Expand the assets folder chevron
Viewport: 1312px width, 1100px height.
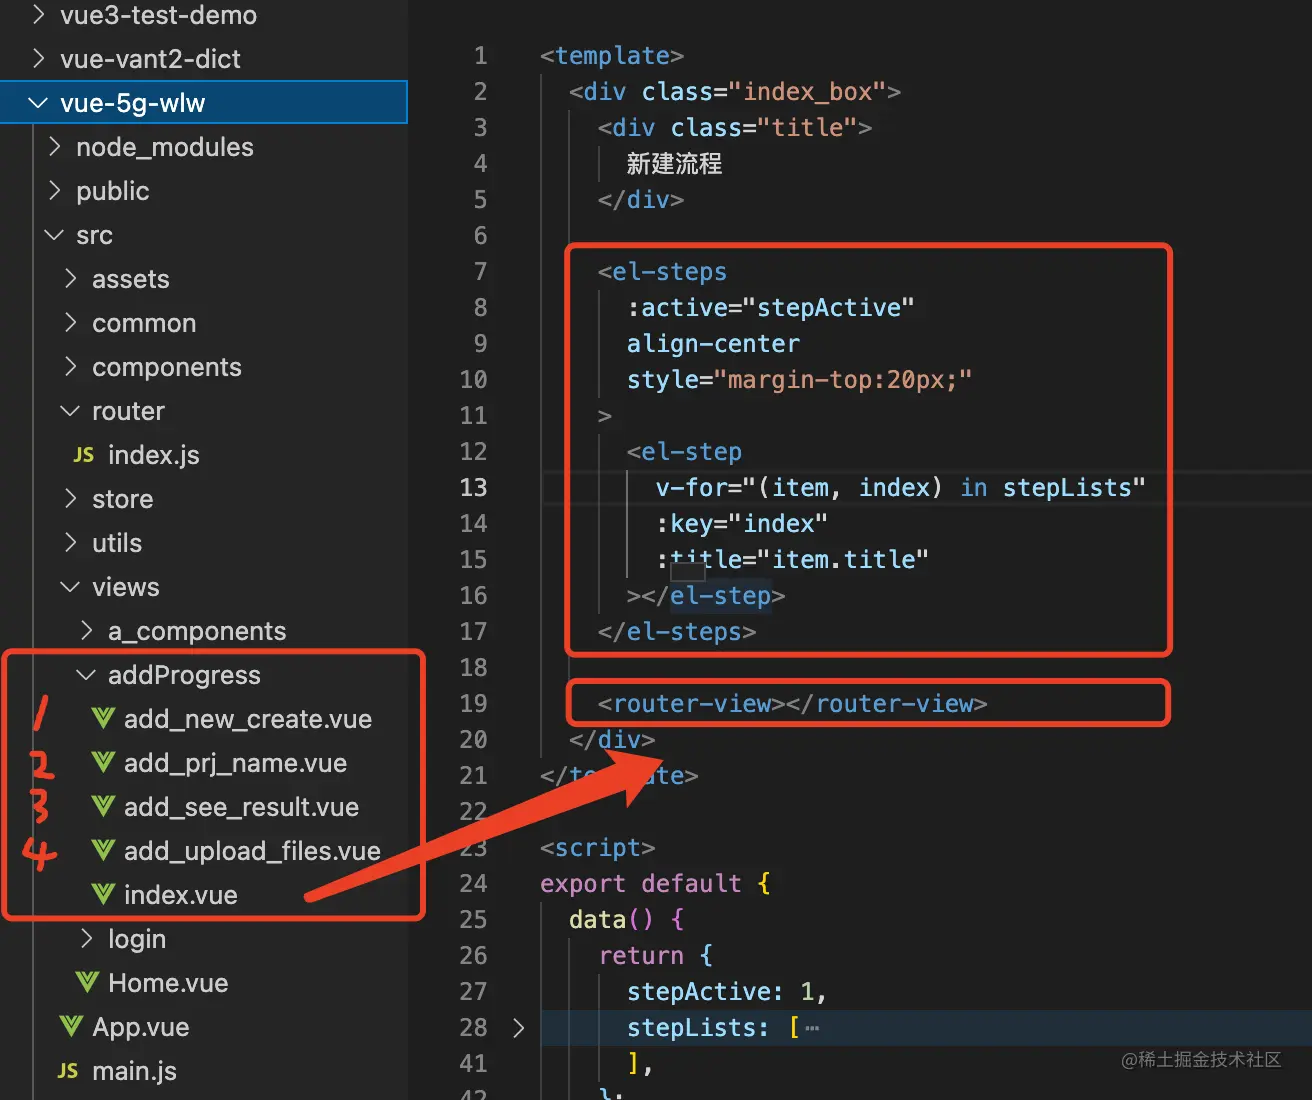tap(71, 279)
